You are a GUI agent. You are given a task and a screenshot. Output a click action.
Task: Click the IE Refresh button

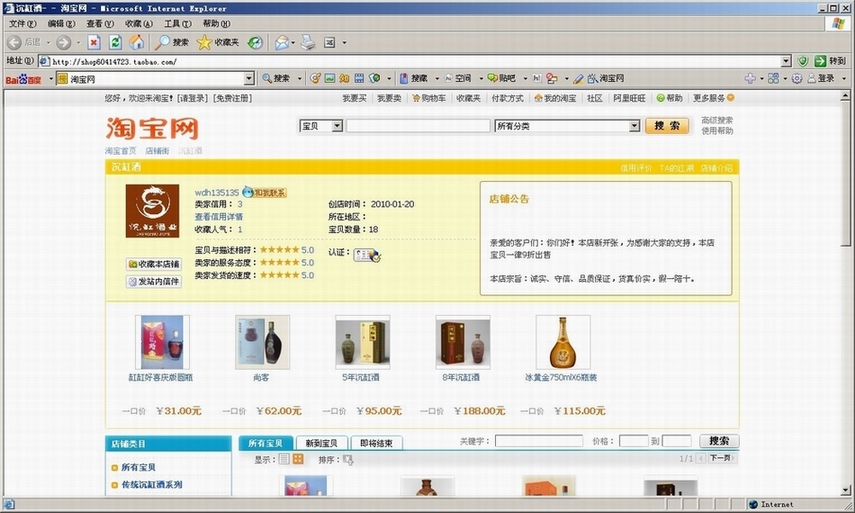115,43
